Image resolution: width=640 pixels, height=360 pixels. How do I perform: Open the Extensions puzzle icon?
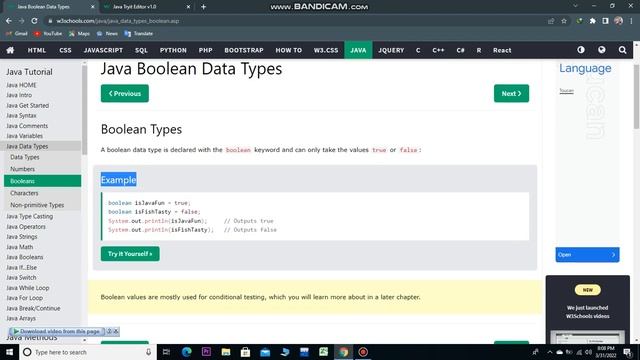pyautogui.click(x=592, y=21)
